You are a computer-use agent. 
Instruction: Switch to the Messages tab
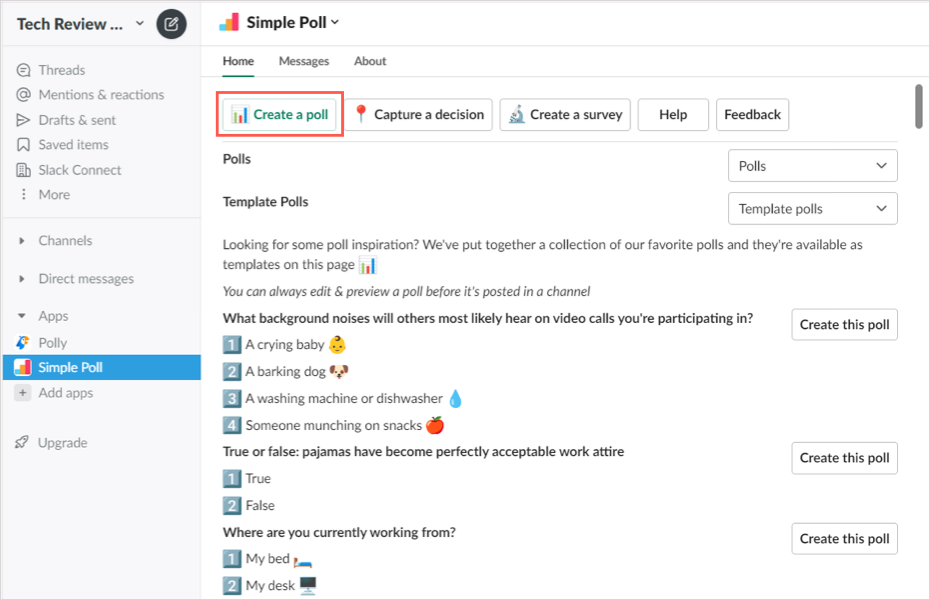click(304, 61)
